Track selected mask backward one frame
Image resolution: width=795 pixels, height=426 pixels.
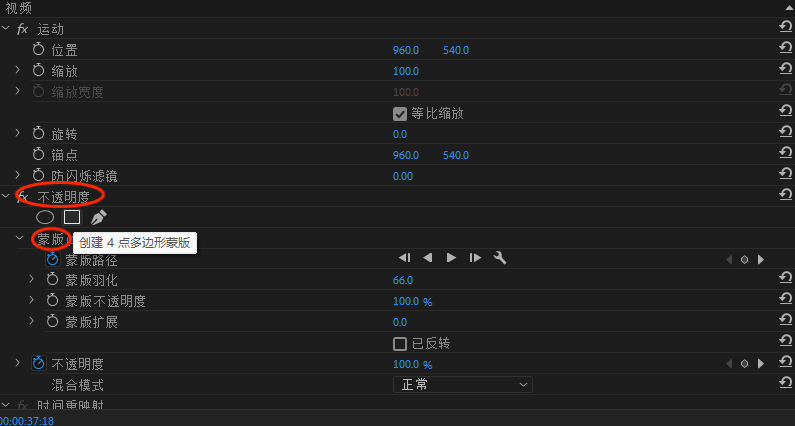pyautogui.click(x=405, y=258)
